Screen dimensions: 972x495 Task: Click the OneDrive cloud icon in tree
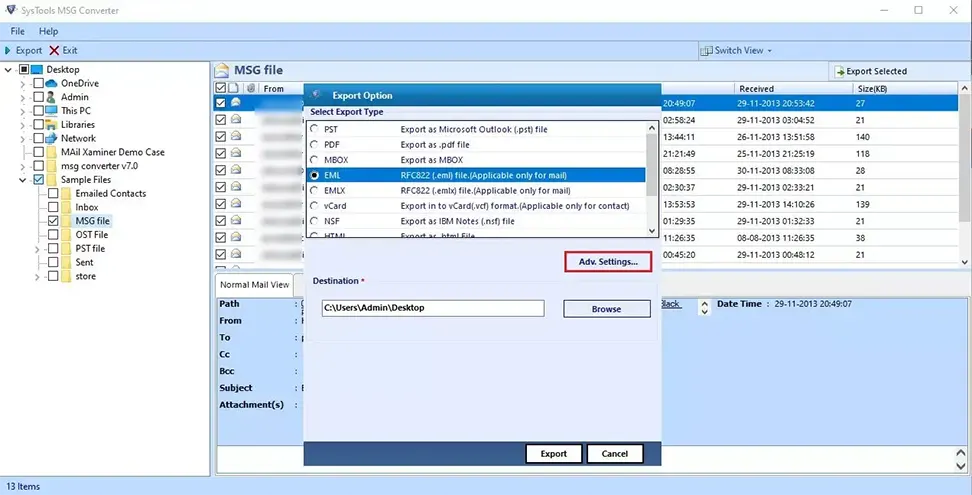52,83
